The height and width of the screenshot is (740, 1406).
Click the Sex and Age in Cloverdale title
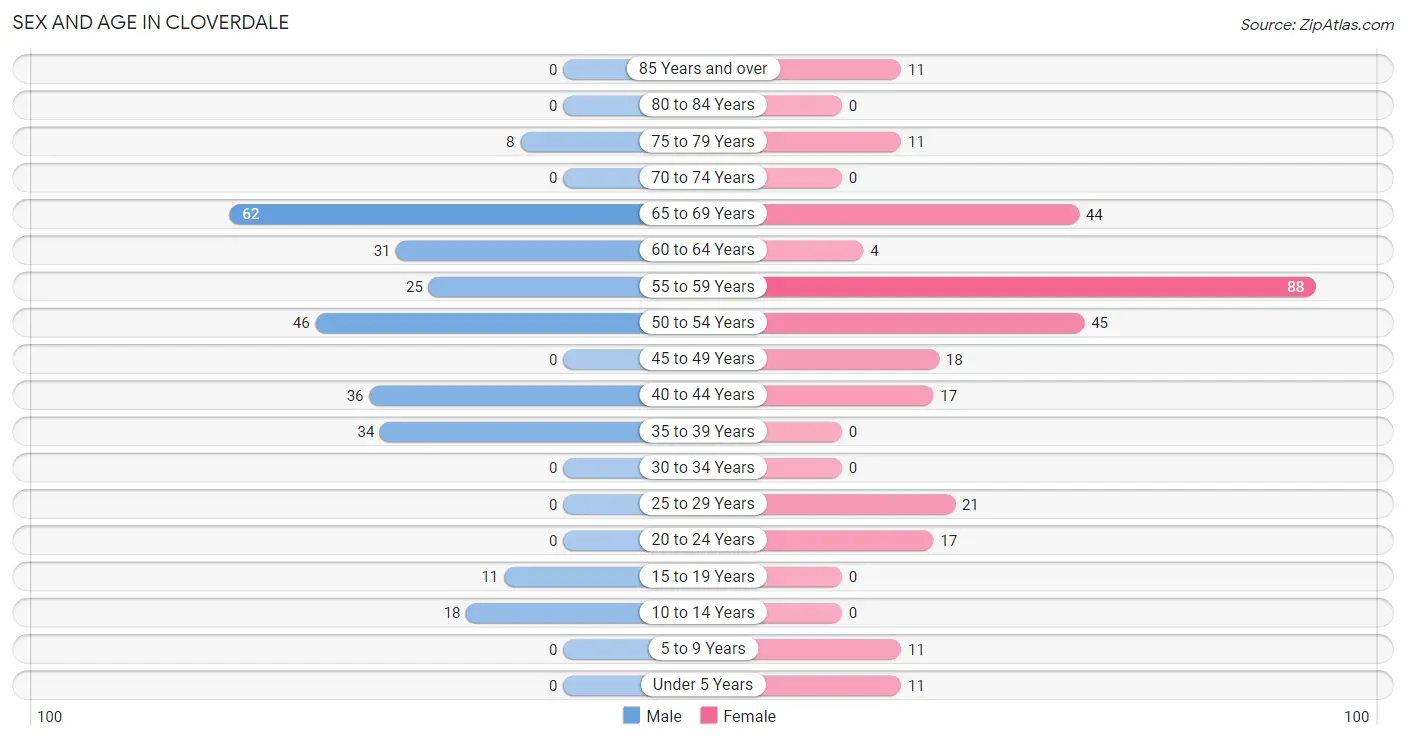tap(151, 23)
